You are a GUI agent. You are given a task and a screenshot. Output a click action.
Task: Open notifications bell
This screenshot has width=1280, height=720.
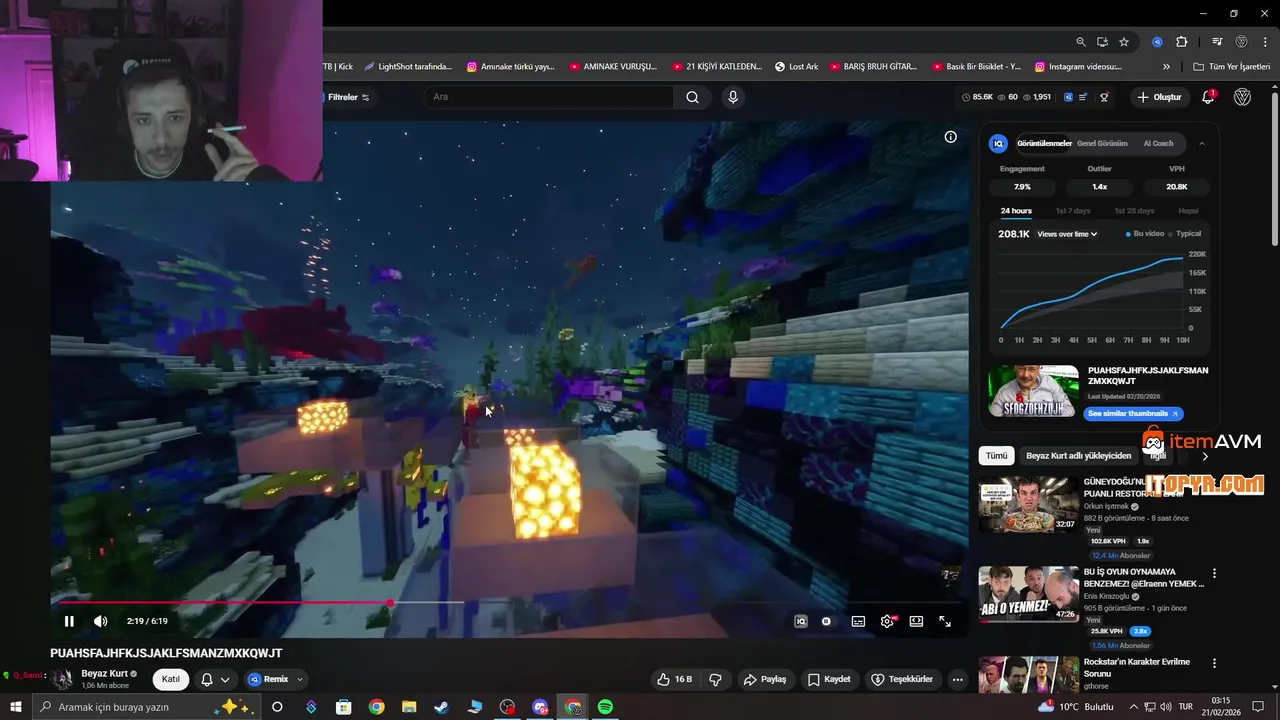[1208, 97]
